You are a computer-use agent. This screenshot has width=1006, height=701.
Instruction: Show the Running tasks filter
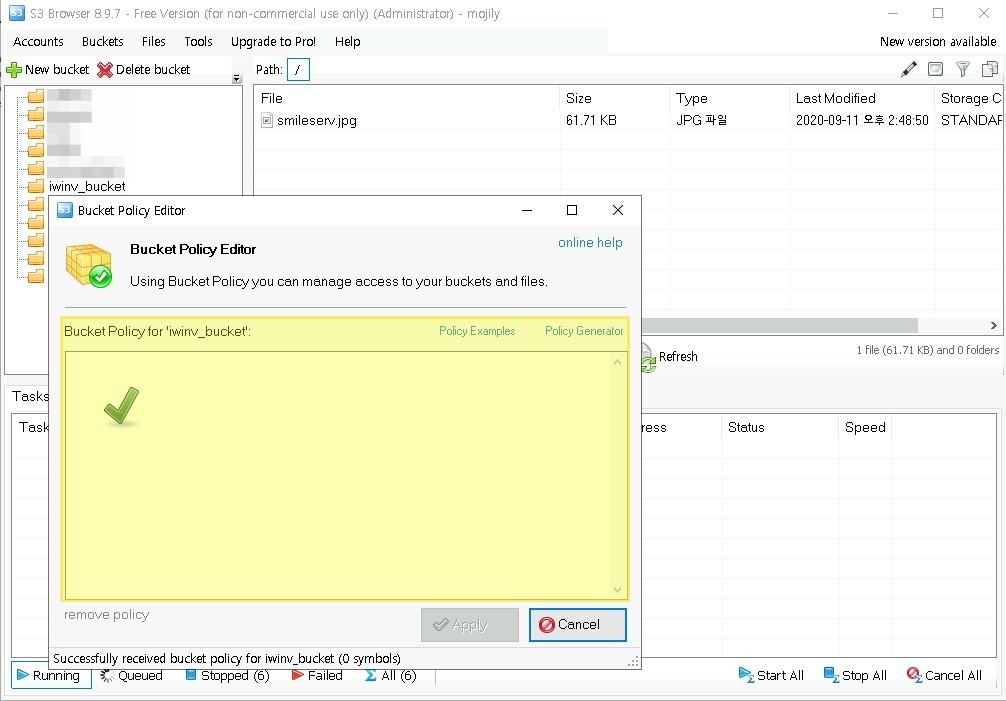50,675
